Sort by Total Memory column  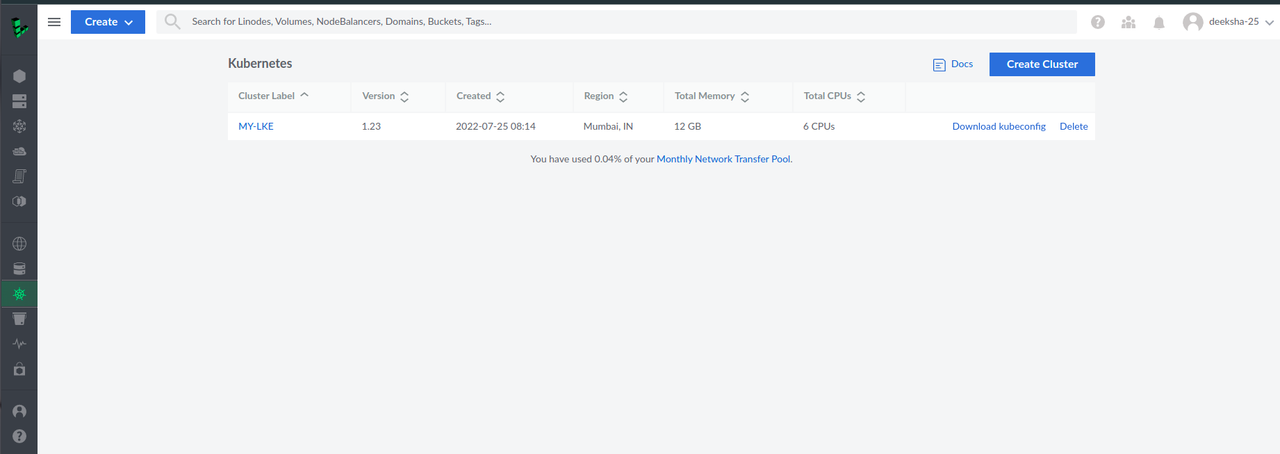tap(712, 97)
